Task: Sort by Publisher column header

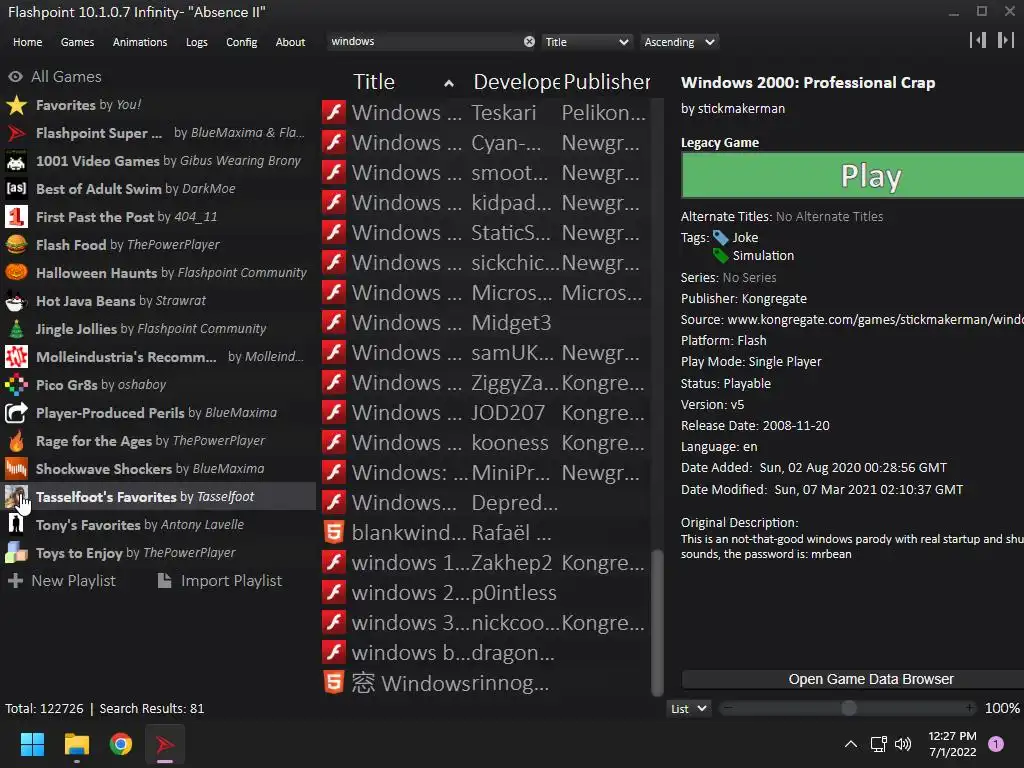Action: [607, 82]
